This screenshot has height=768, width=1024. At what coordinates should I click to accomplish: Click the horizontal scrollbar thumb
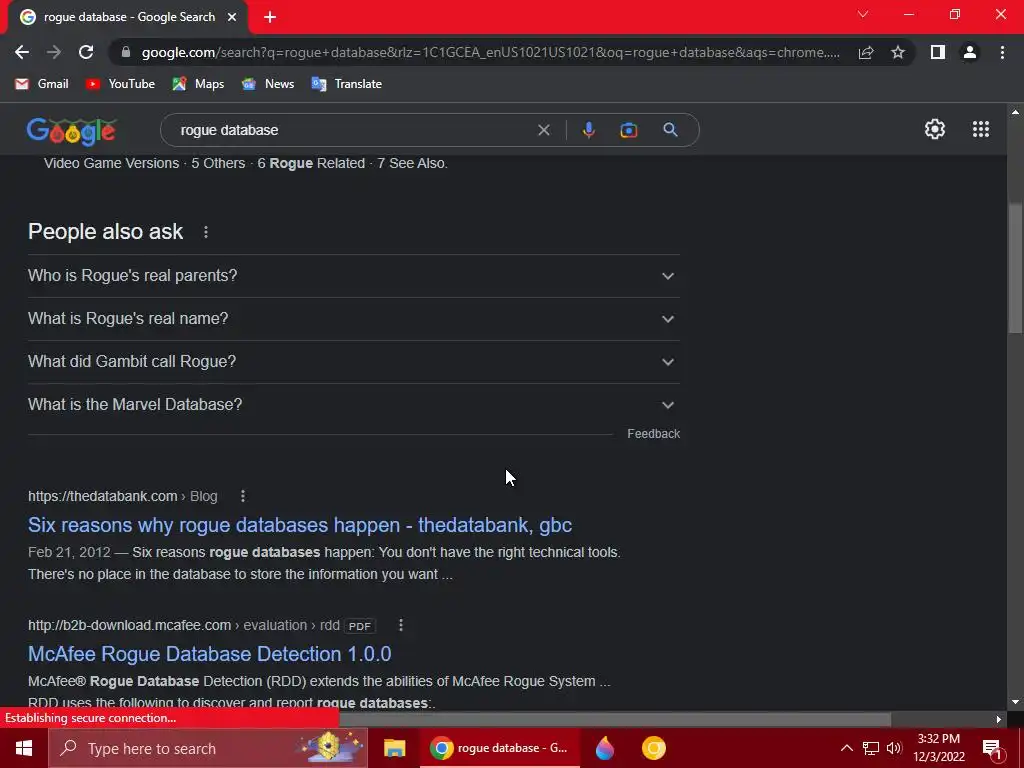615,719
